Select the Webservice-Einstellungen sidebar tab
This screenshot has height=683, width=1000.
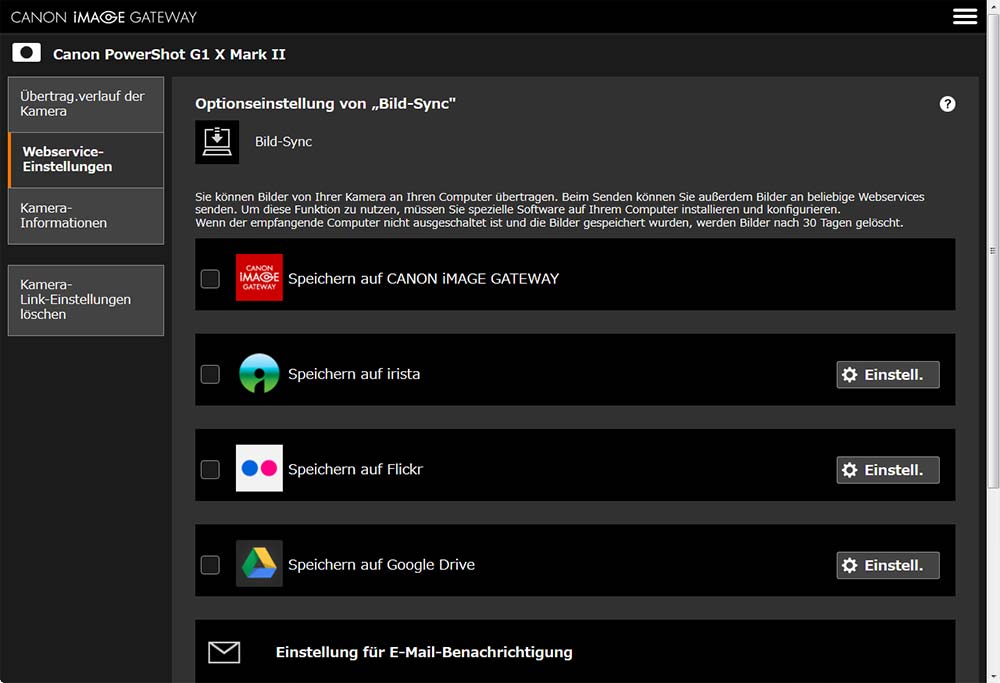click(x=86, y=160)
